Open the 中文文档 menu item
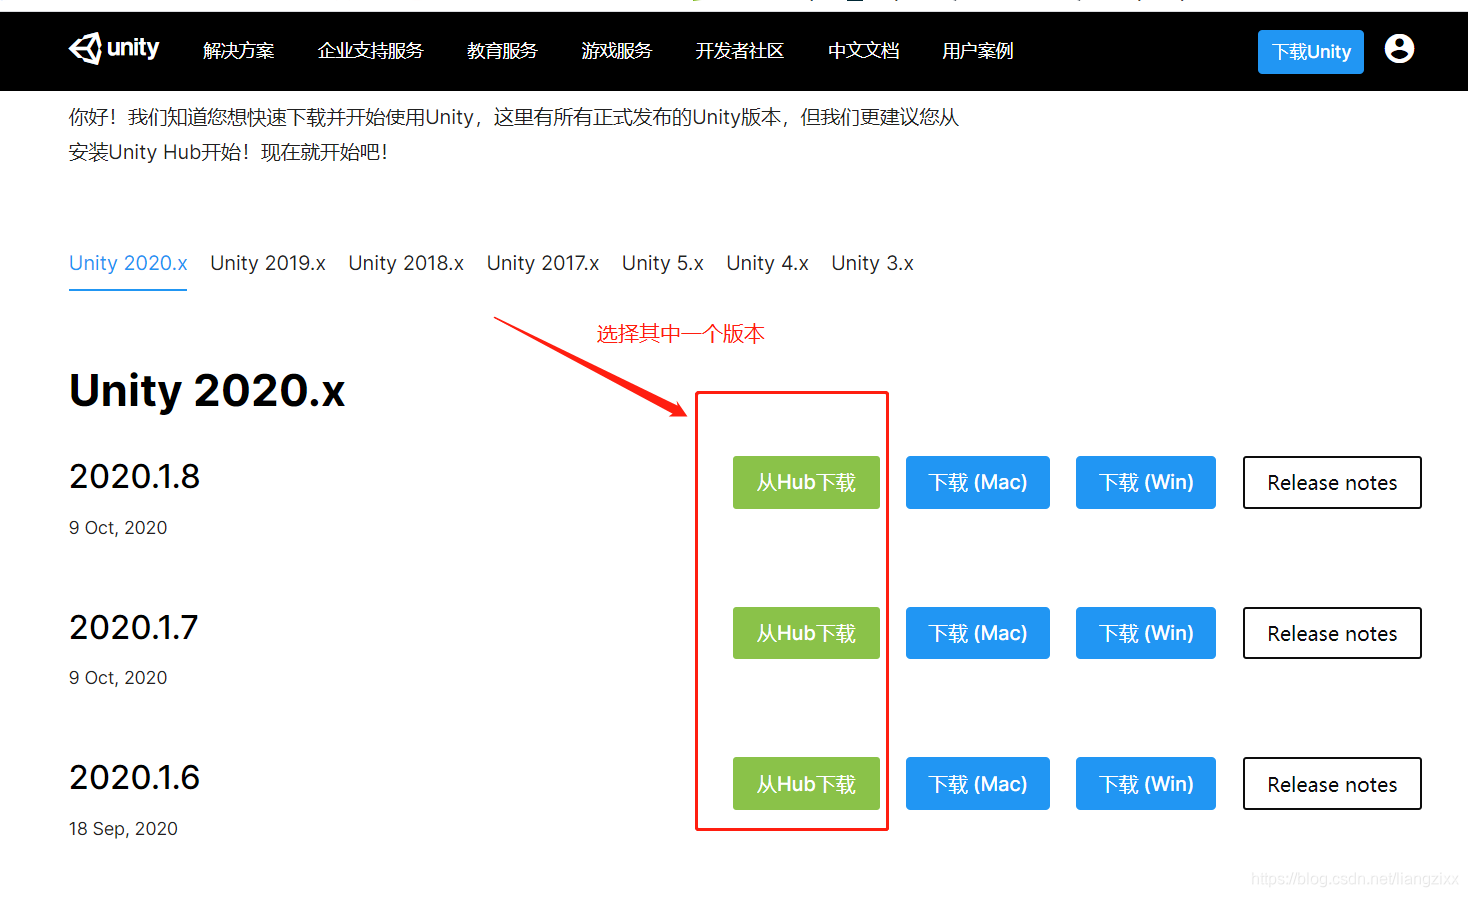This screenshot has width=1468, height=897. pyautogui.click(x=863, y=51)
